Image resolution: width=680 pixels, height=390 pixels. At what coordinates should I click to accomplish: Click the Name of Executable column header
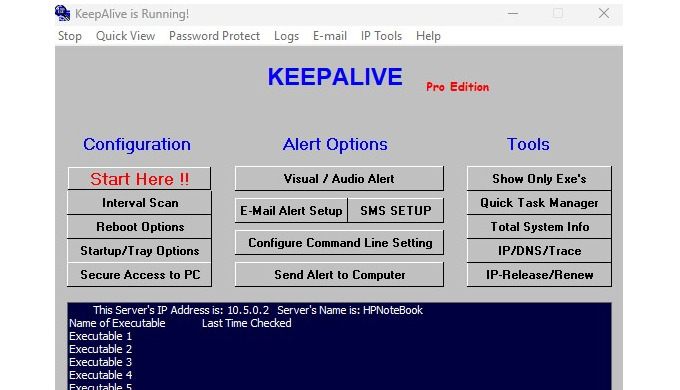click(x=117, y=323)
